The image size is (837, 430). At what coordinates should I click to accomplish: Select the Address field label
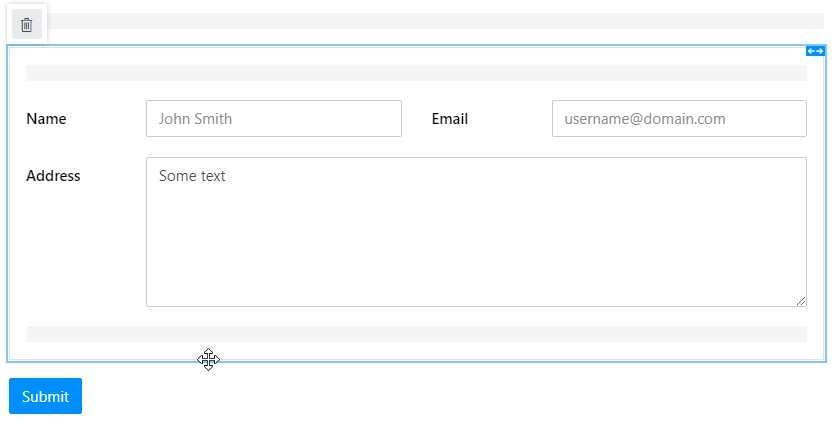53,176
